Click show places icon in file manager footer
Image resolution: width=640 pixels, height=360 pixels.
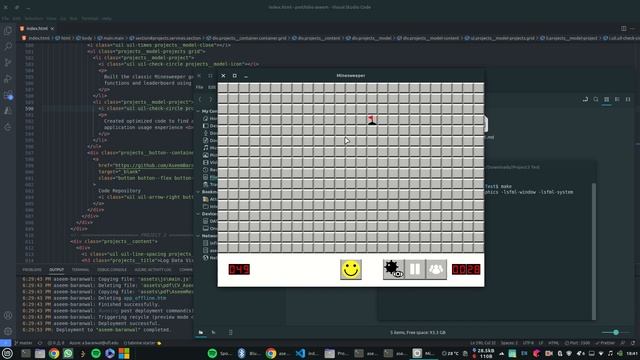click(201, 333)
